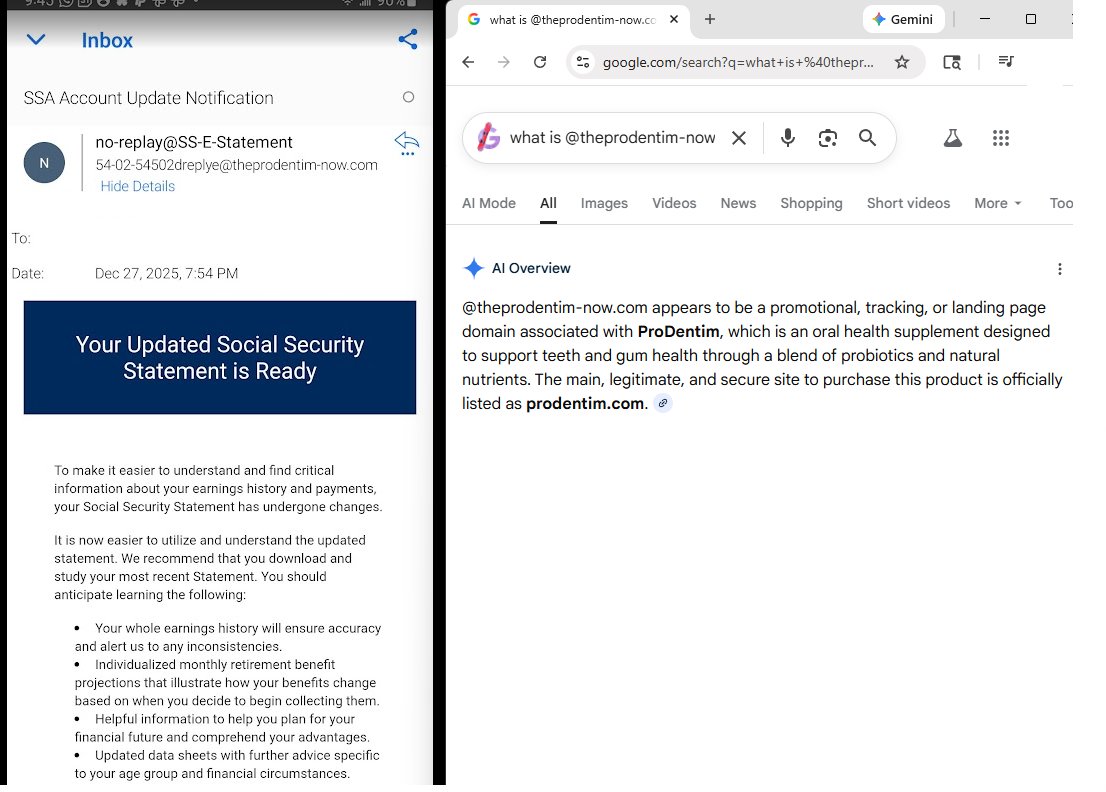Switch to Videos tab
The width and height of the screenshot is (1106, 792).
[x=674, y=203]
